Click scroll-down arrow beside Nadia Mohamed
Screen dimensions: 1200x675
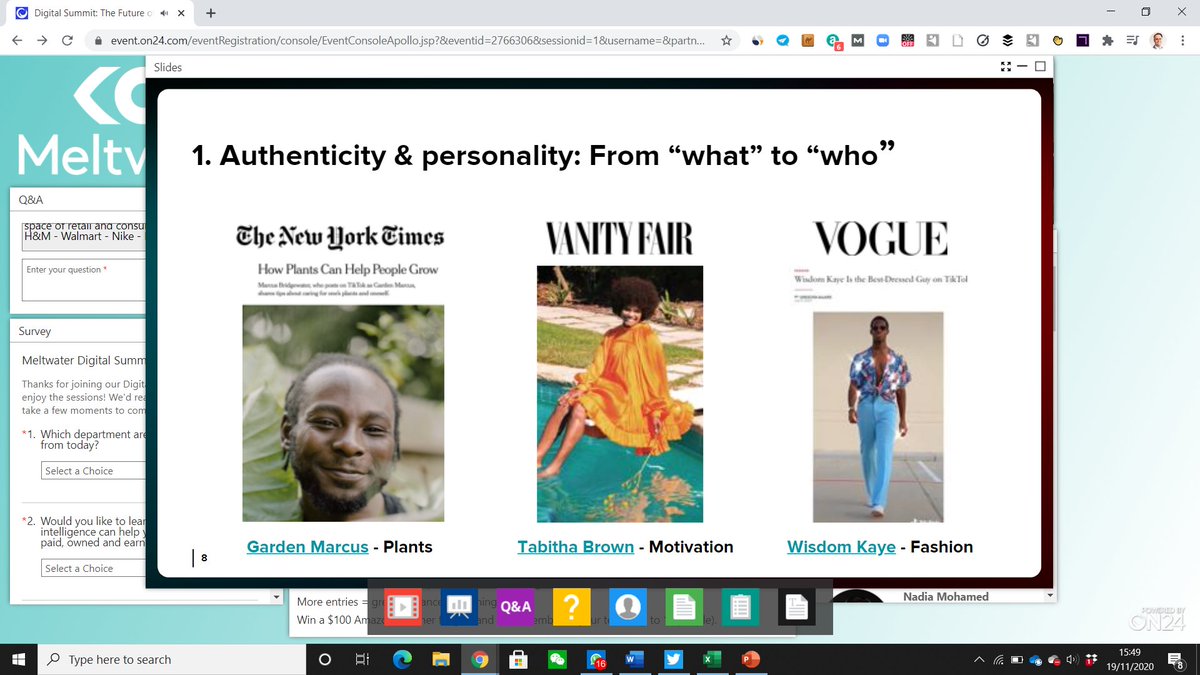pos(1049,596)
